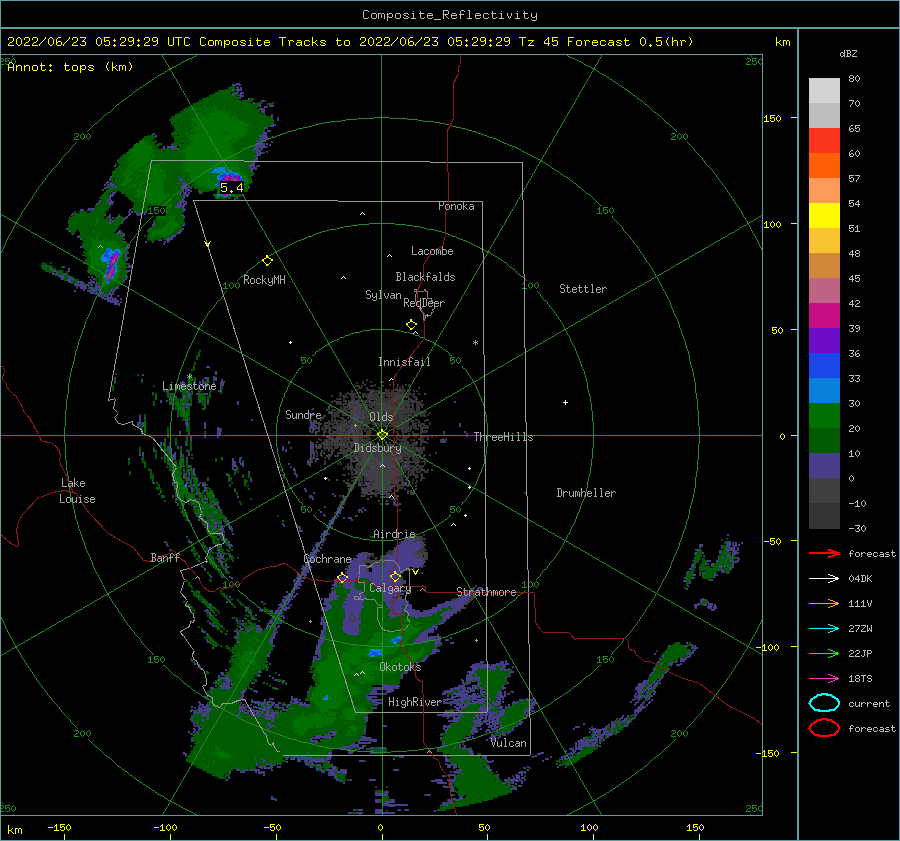Click the Airdrie label
The image size is (900, 841).
(x=394, y=534)
